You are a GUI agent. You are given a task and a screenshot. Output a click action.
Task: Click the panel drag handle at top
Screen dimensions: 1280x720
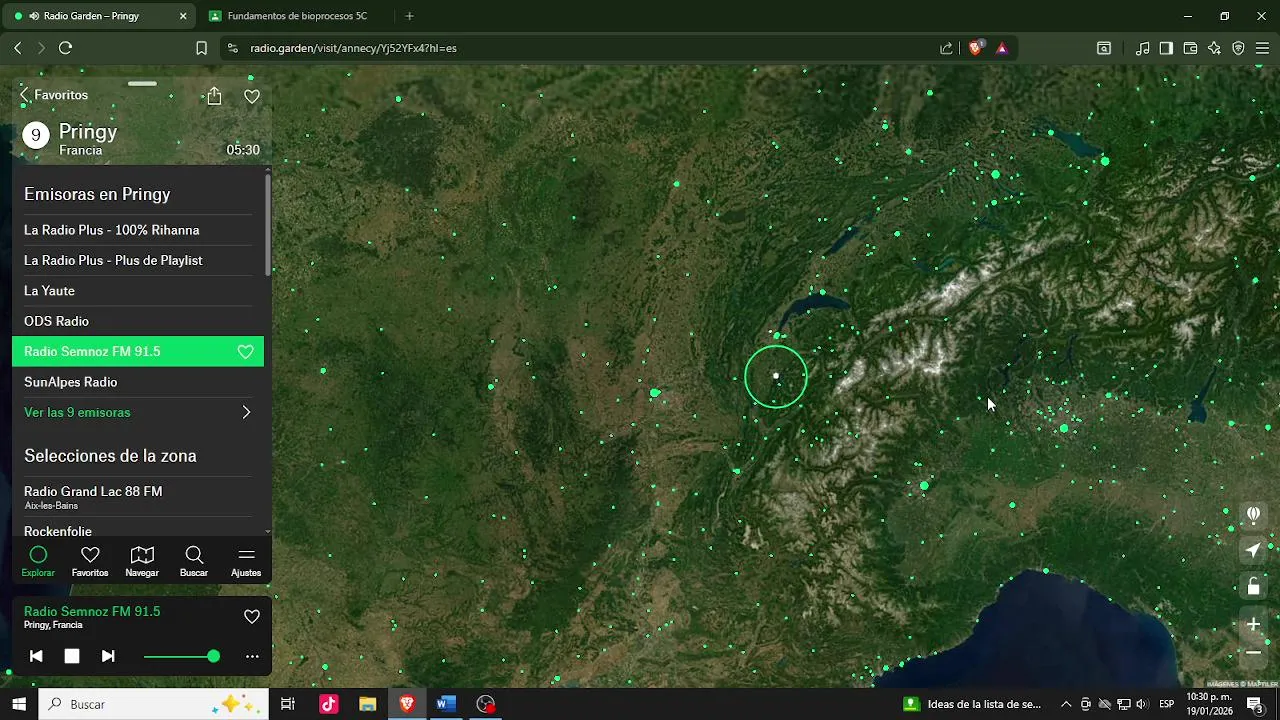pyautogui.click(x=142, y=84)
